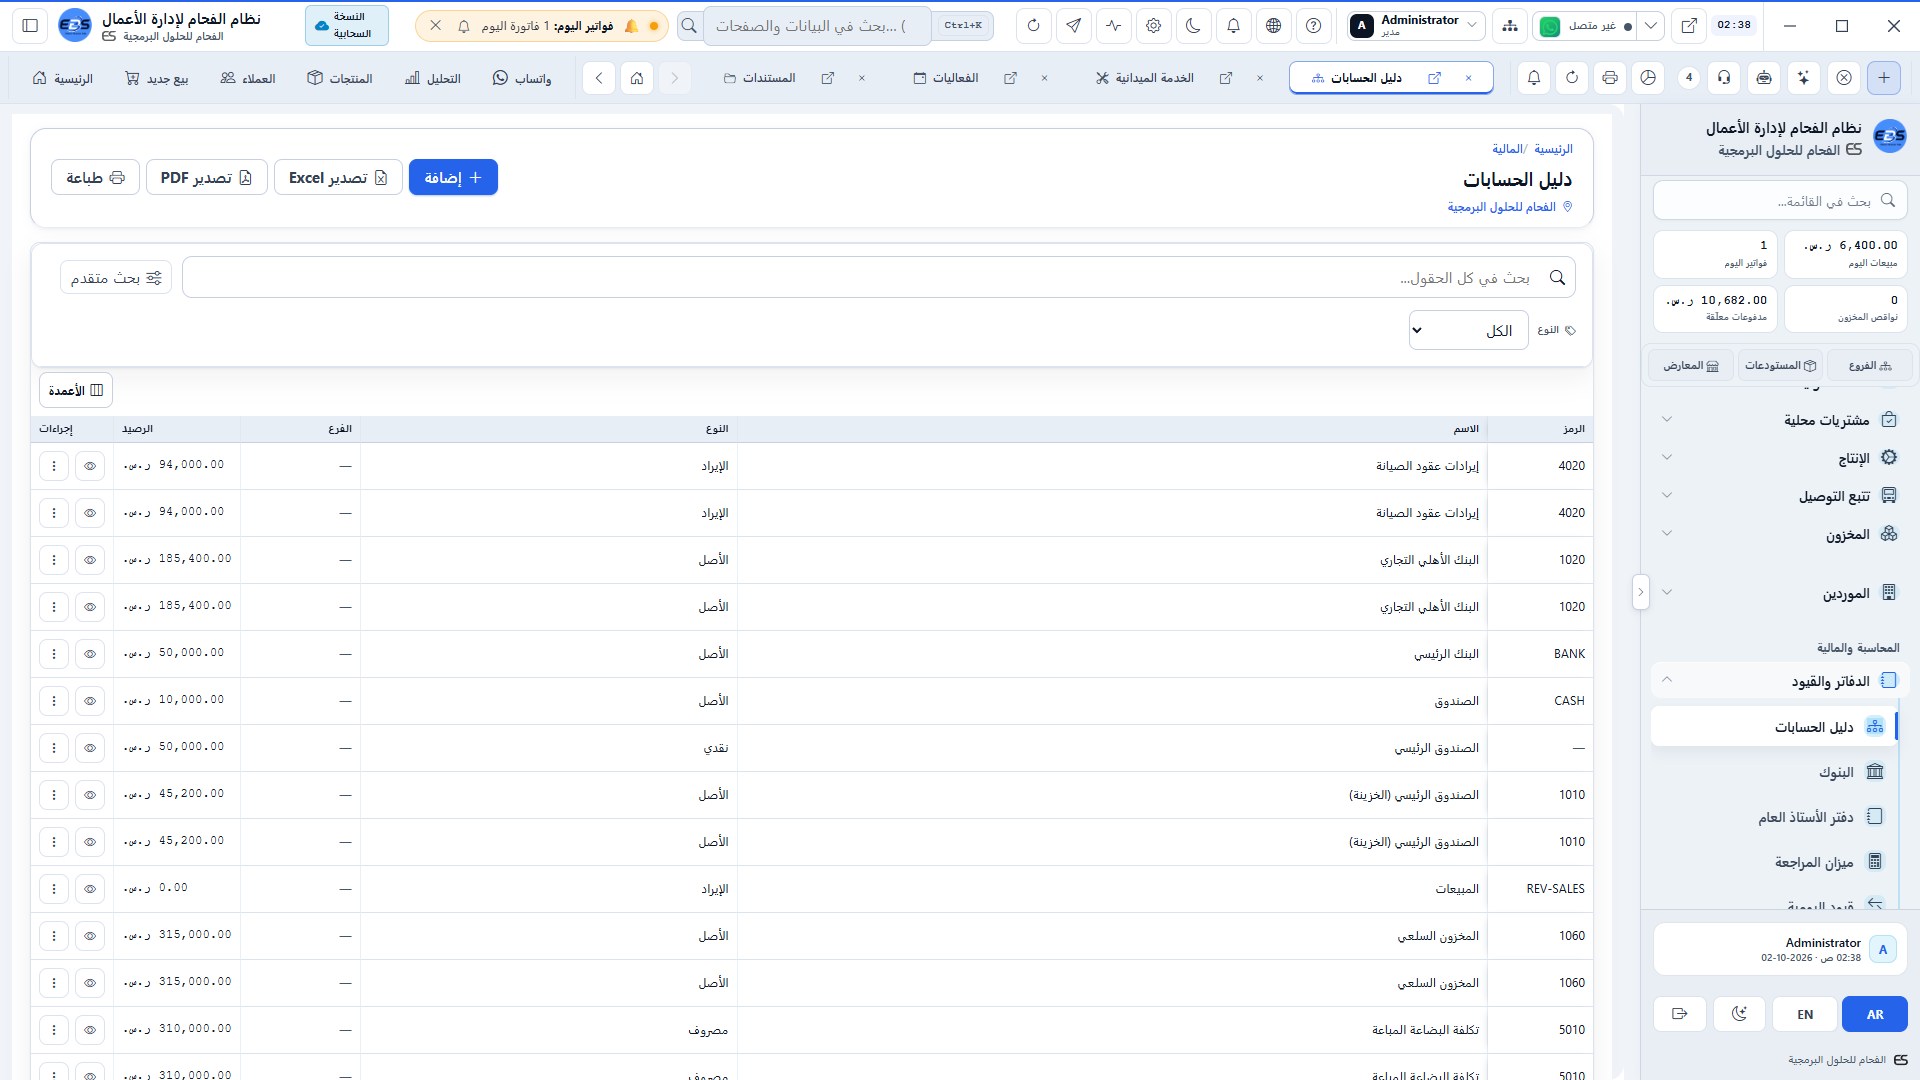1920x1080 pixels.
Task: Click the headset support icon
Action: pos(1724,78)
